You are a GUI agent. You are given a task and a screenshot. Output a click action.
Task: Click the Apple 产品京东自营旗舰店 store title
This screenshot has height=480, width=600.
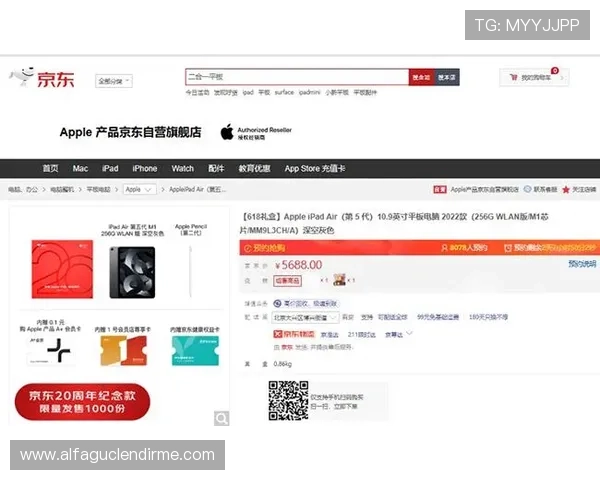[x=130, y=132]
